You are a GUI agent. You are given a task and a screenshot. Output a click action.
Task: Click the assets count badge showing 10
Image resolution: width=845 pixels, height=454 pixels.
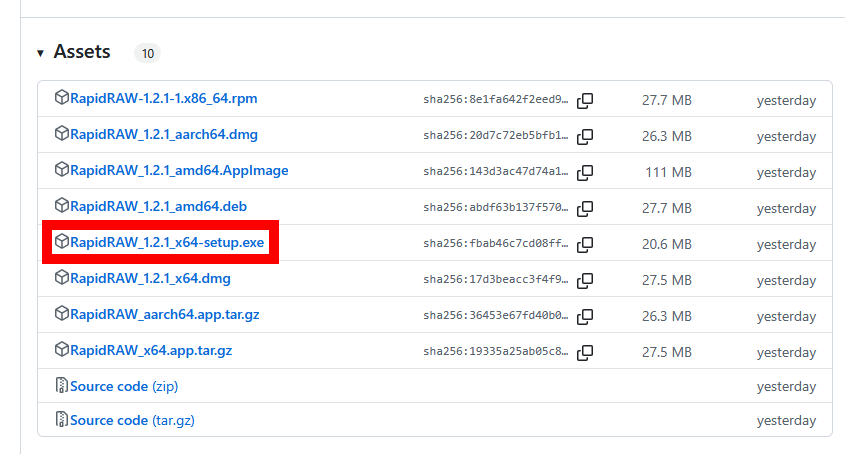click(x=148, y=53)
